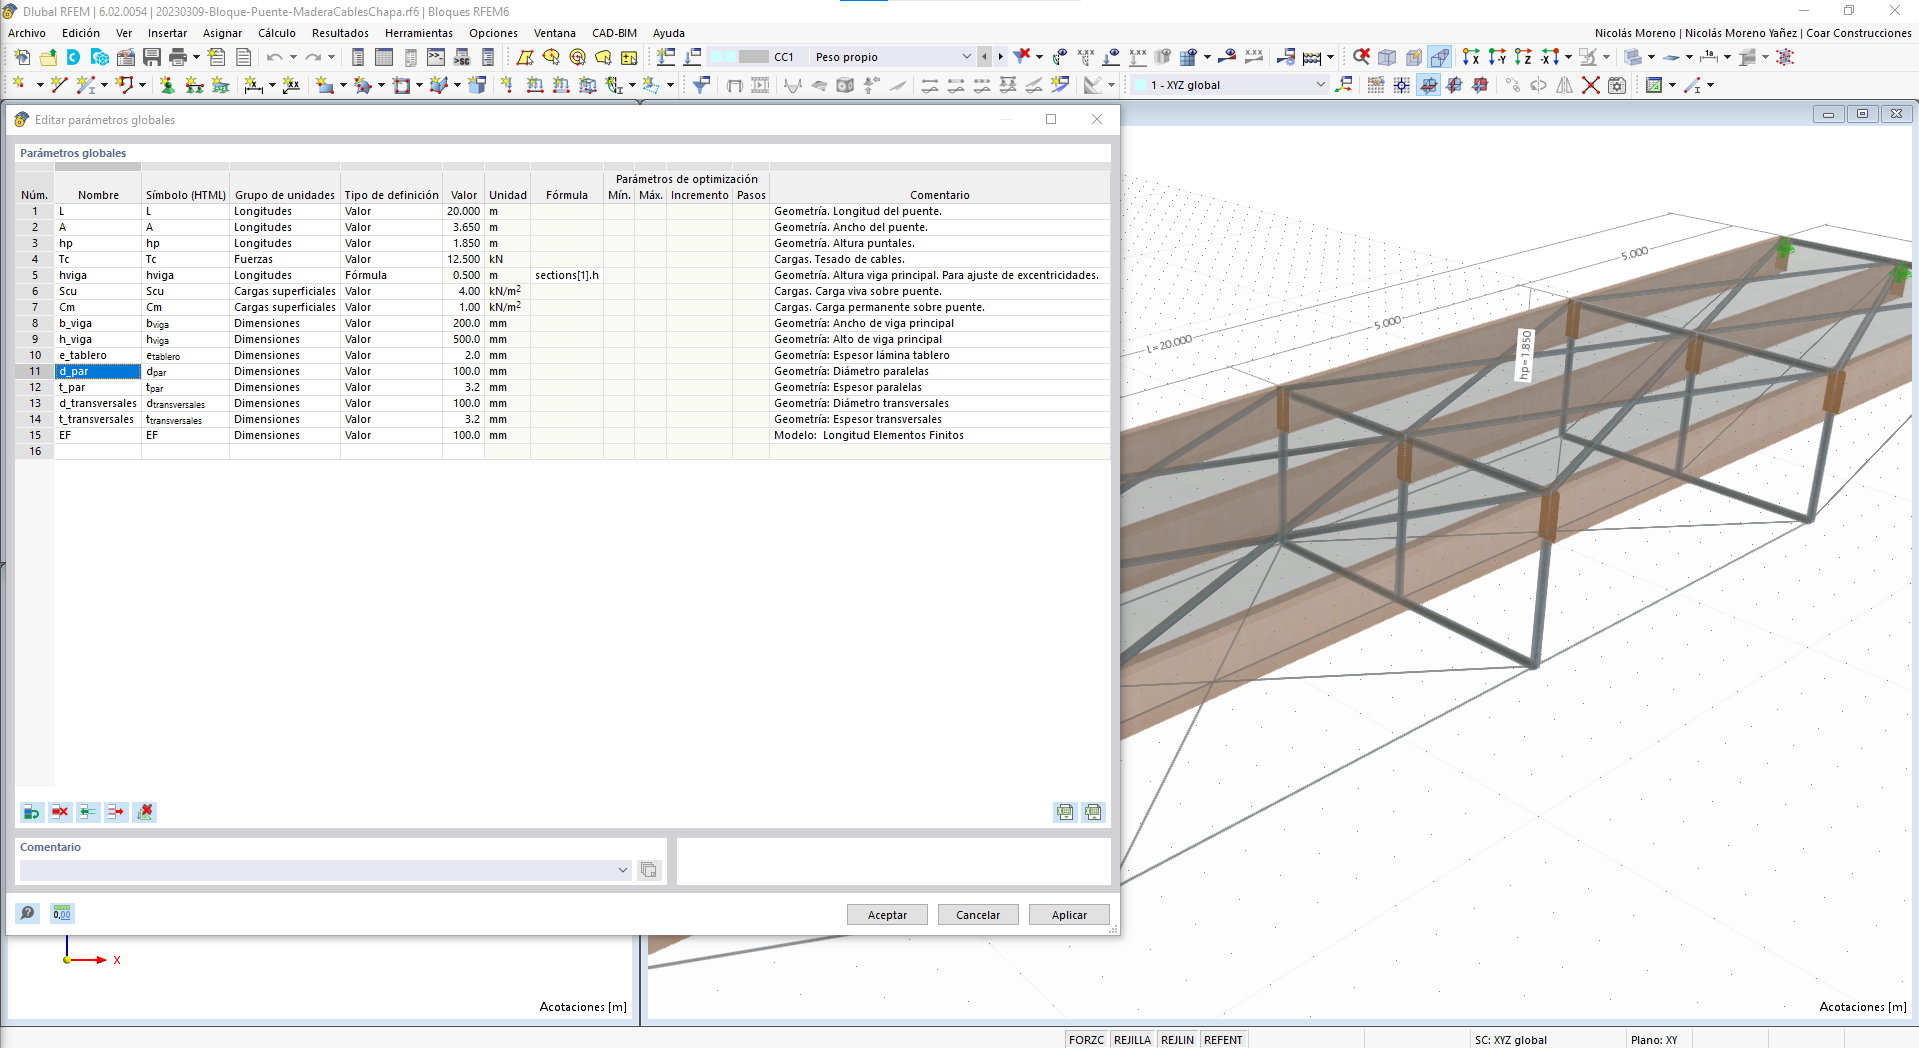Toggle the REFENT status bar button

click(1224, 1040)
